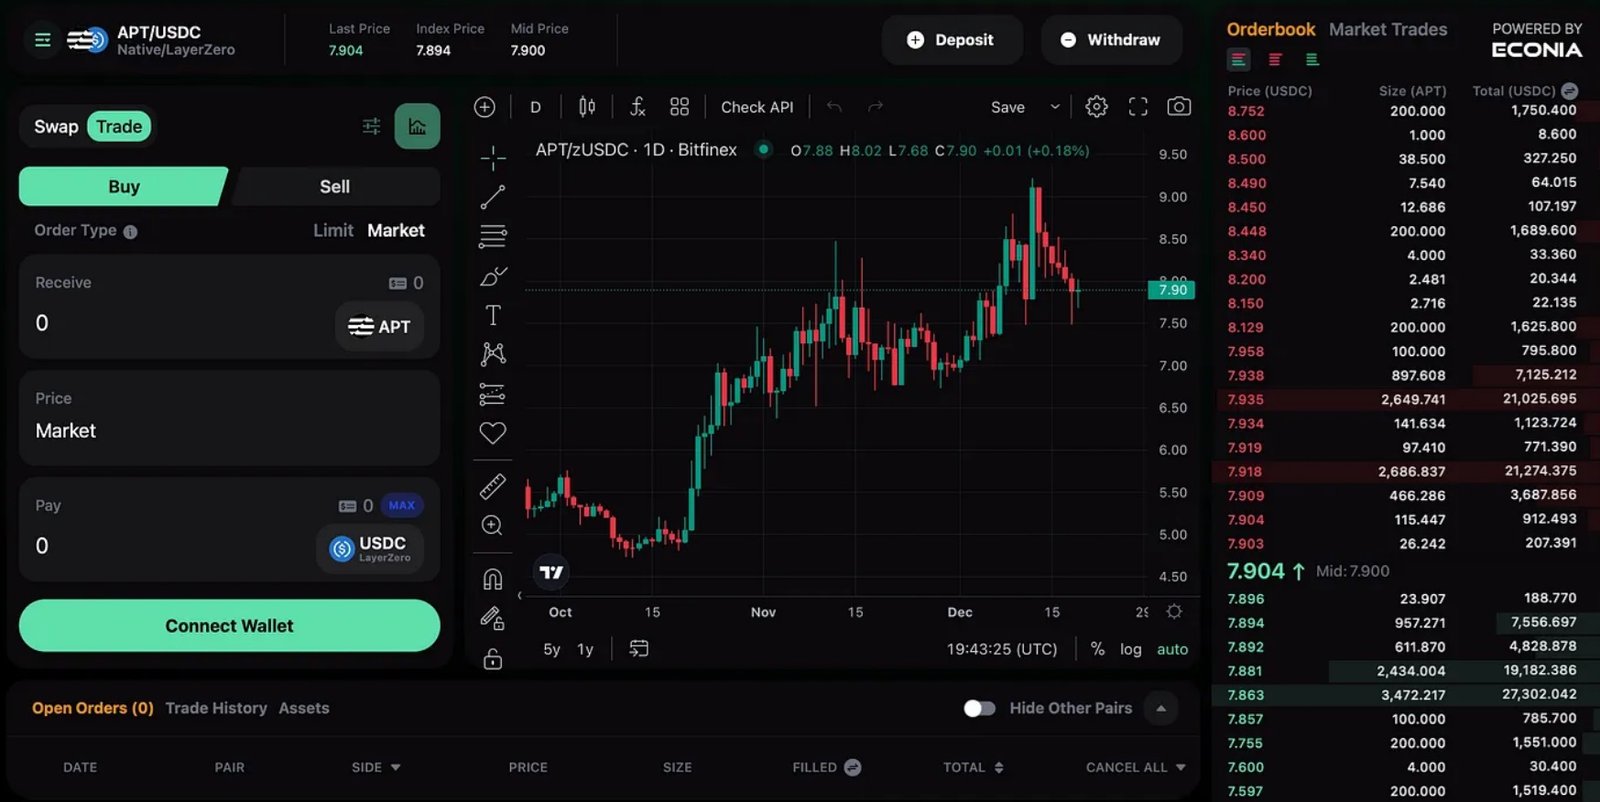This screenshot has height=802, width=1600.
Task: Open the indicators fx menu
Action: [x=637, y=107]
